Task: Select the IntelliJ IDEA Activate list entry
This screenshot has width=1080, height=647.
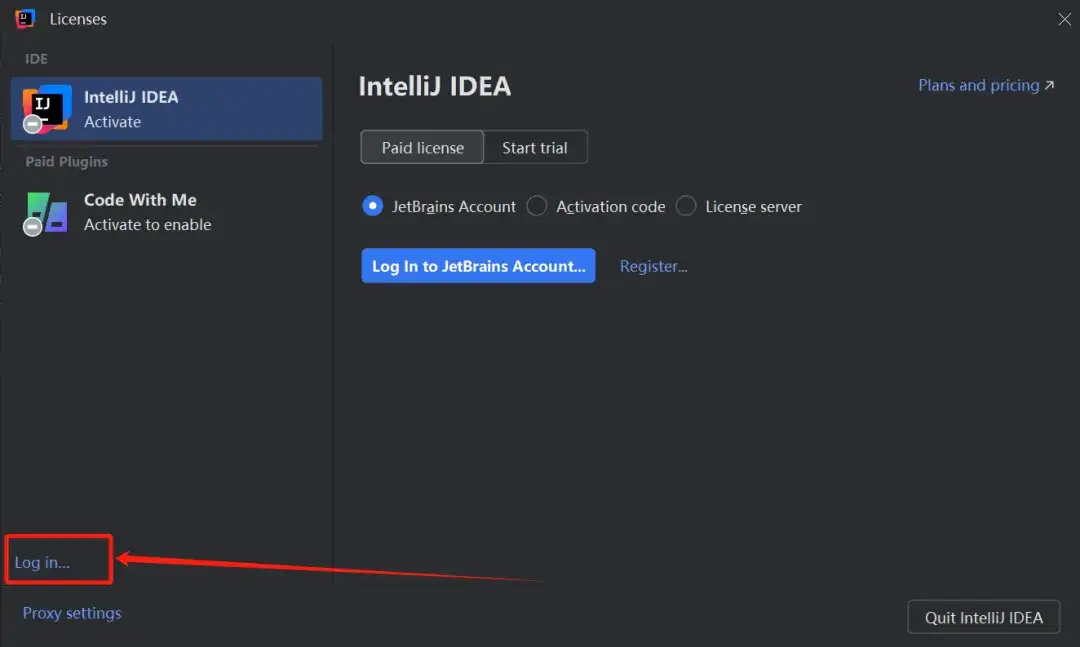Action: point(166,109)
